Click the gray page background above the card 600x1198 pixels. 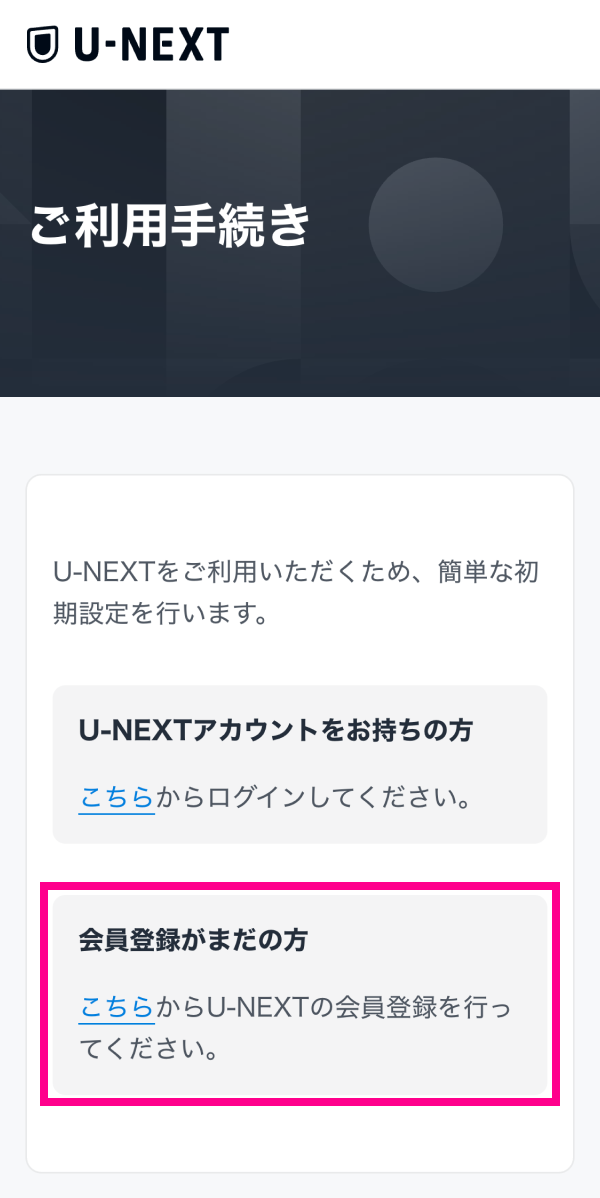(300, 436)
